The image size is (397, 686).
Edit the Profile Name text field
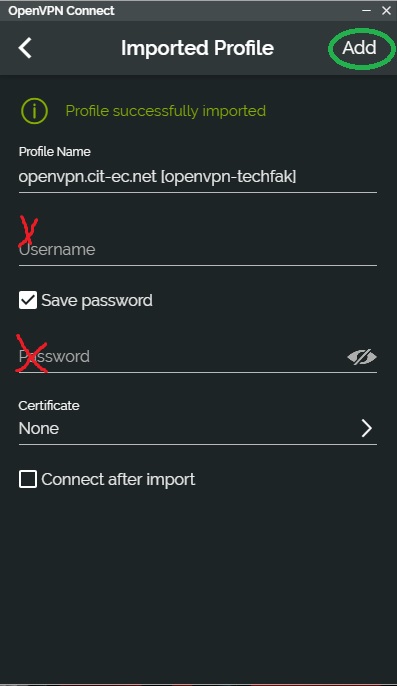pos(197,177)
